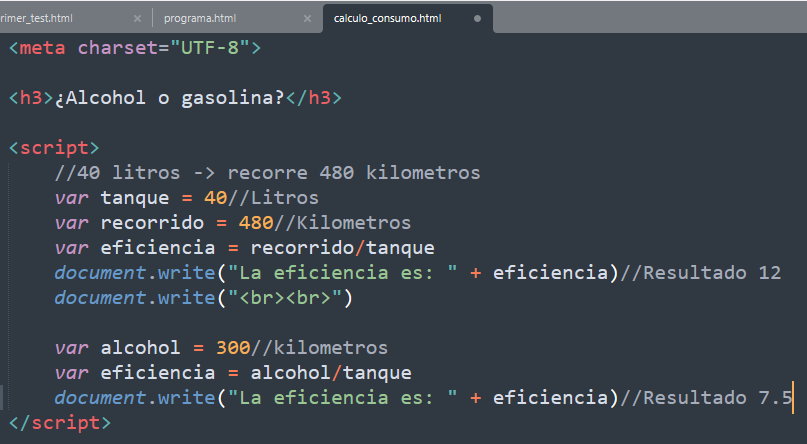807x444 pixels.
Task: Click the opening <script> tag
Action: (54, 148)
